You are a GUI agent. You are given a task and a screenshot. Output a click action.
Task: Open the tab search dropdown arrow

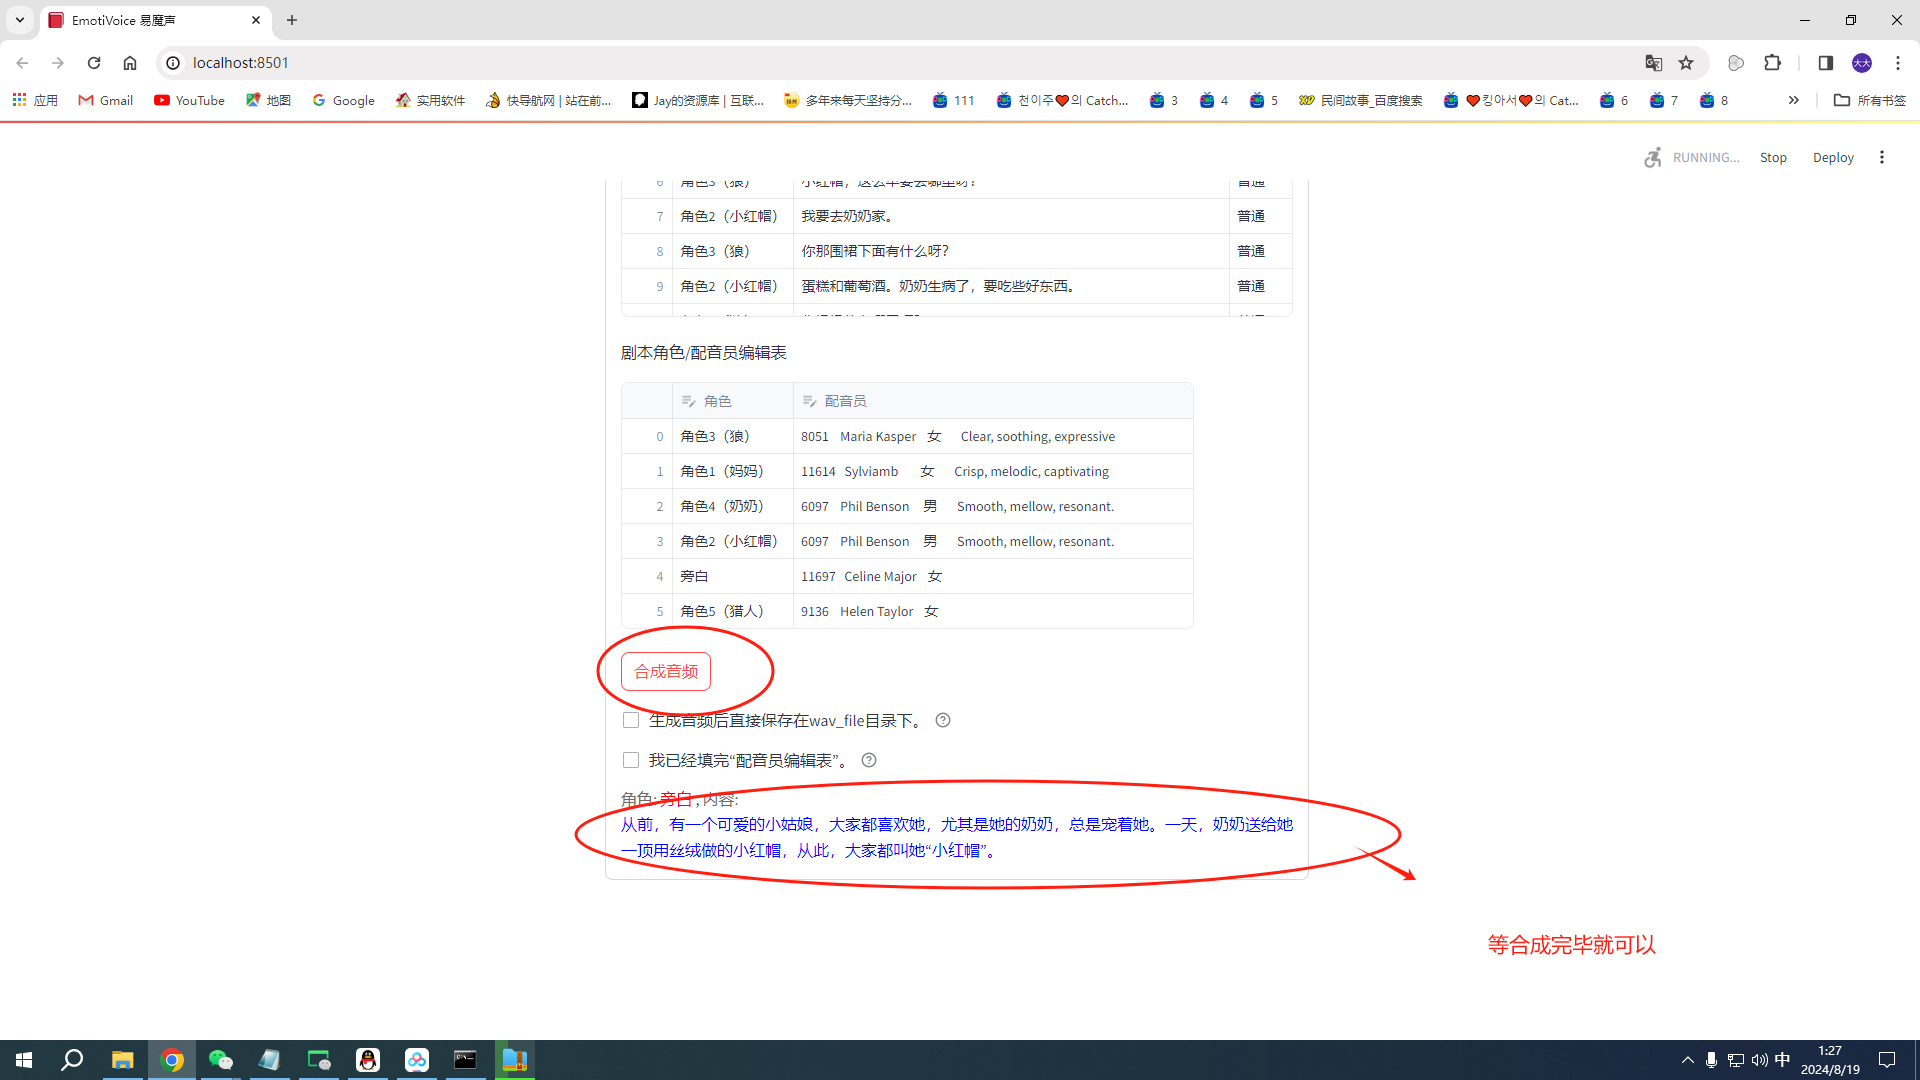pyautogui.click(x=19, y=20)
